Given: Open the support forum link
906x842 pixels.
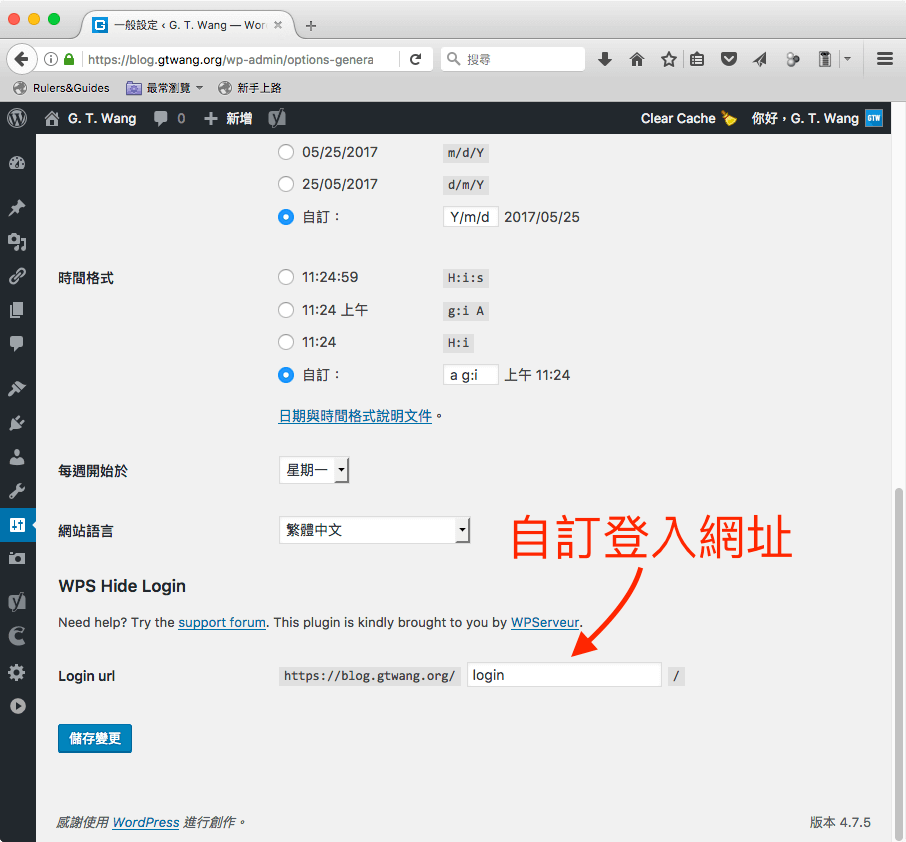Looking at the screenshot, I should (x=222, y=622).
